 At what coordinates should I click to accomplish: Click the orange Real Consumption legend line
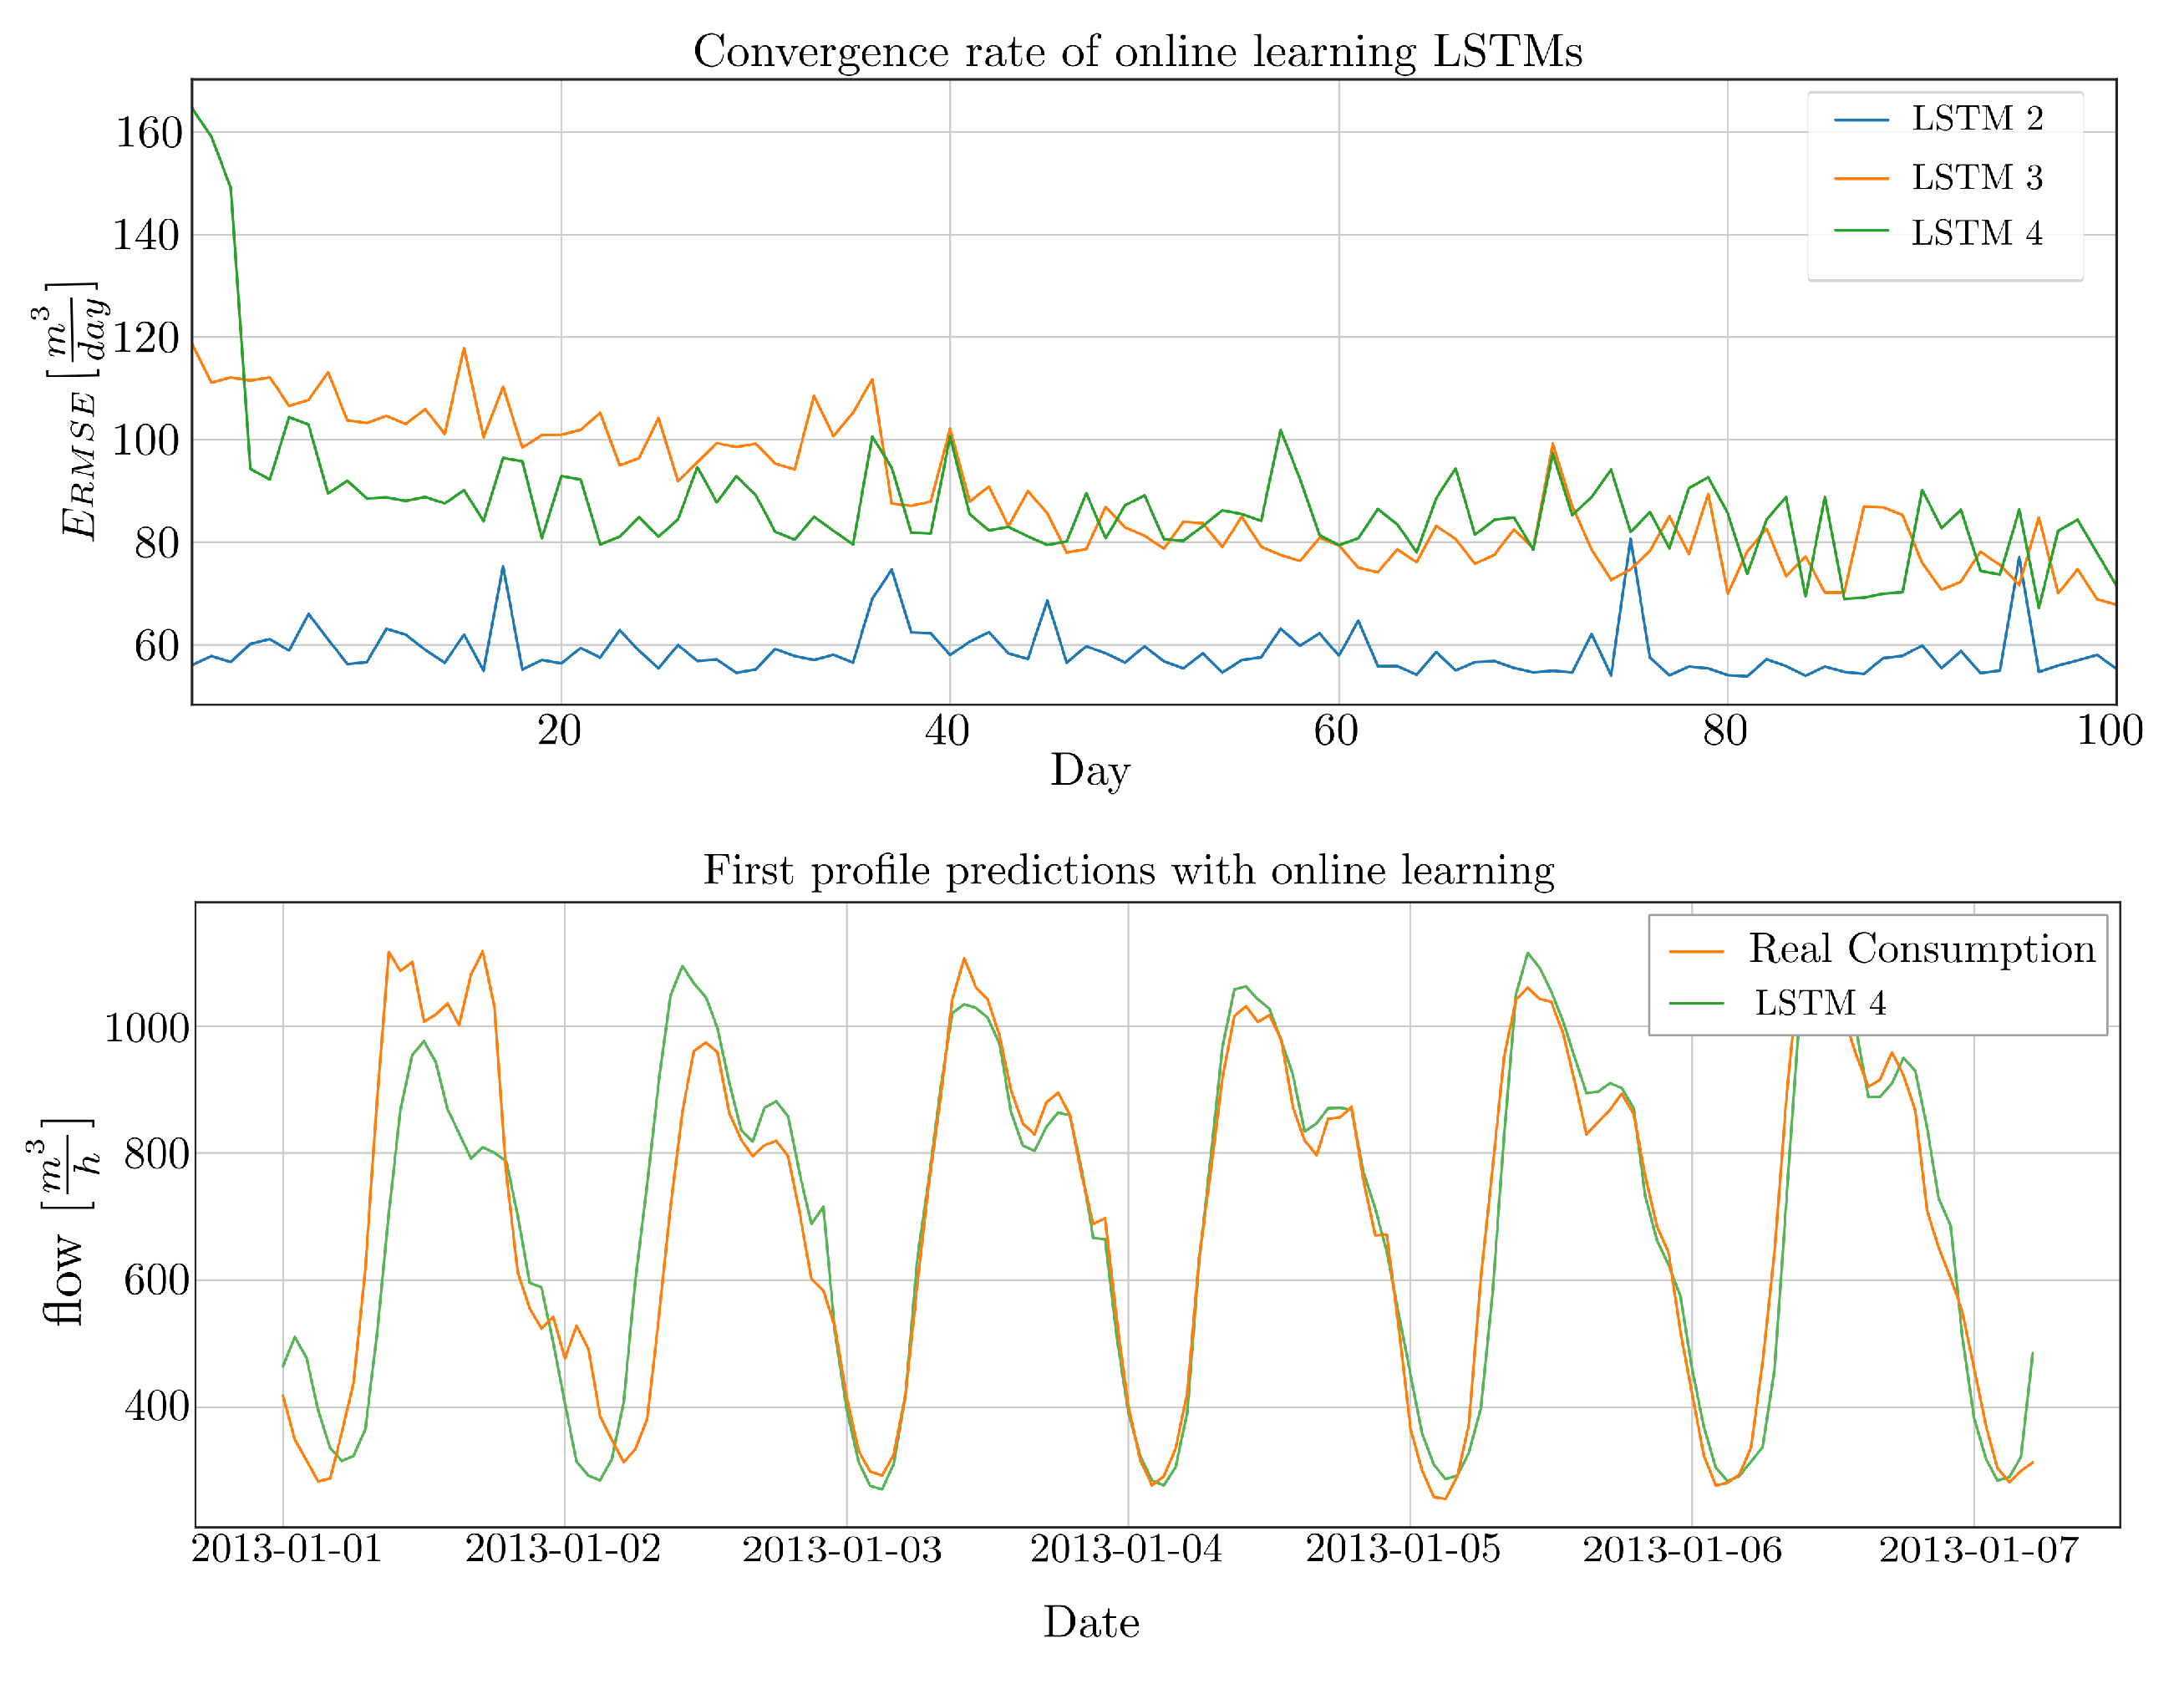coord(1697,952)
